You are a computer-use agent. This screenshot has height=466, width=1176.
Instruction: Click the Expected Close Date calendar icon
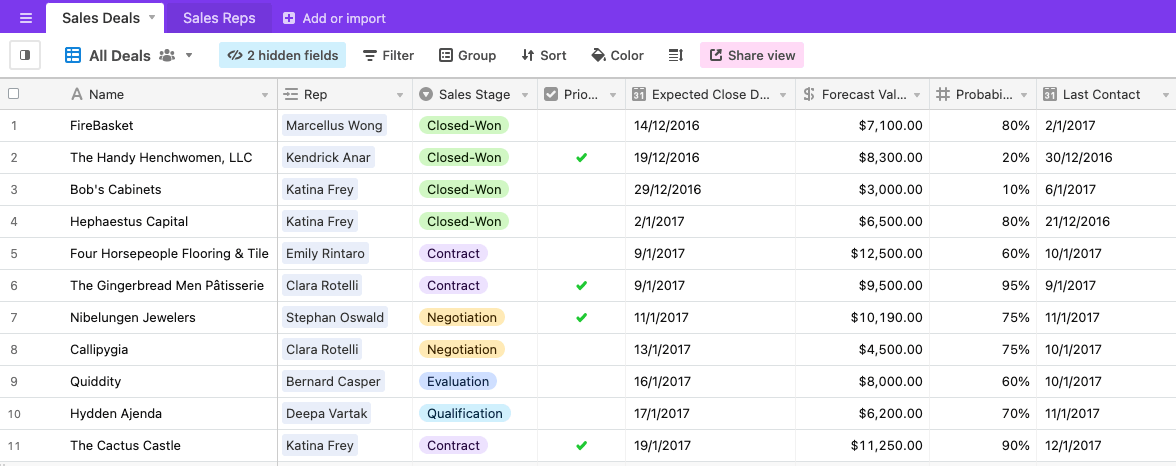(639, 95)
